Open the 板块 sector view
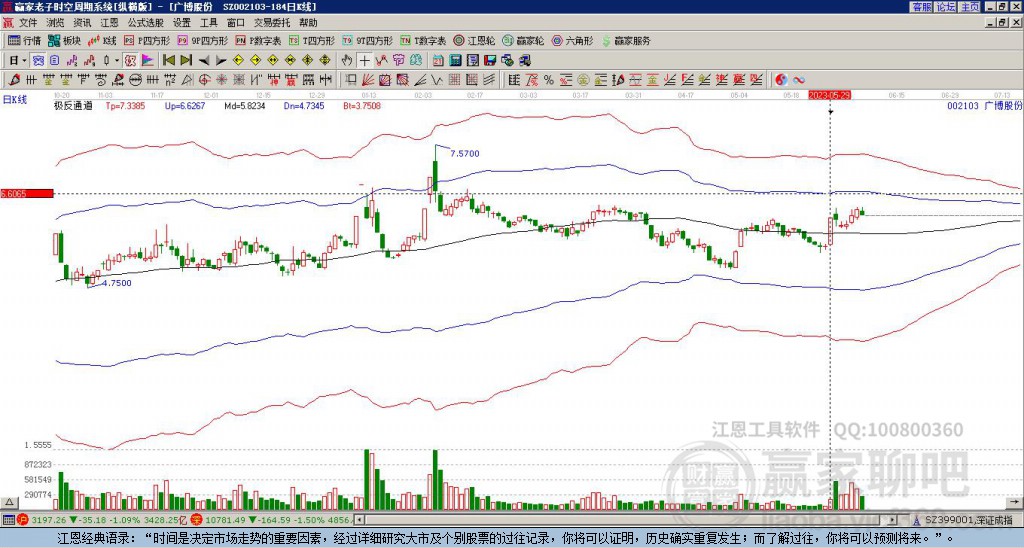Image resolution: width=1024 pixels, height=548 pixels. pos(64,40)
